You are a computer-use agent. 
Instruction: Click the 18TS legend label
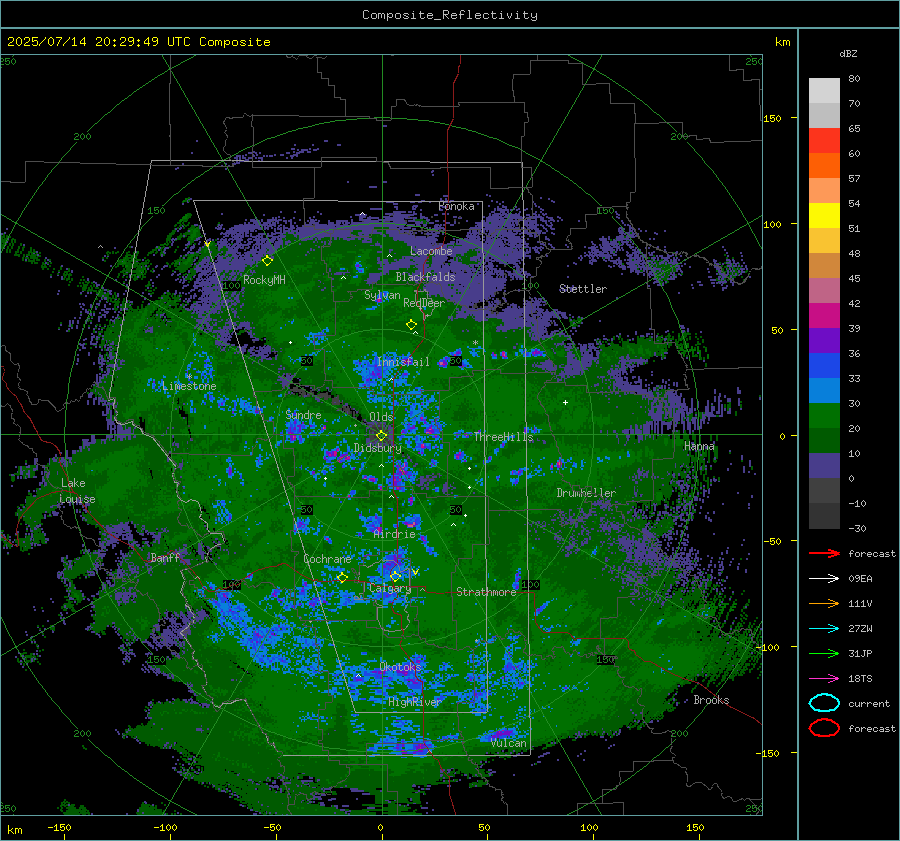coord(860,679)
